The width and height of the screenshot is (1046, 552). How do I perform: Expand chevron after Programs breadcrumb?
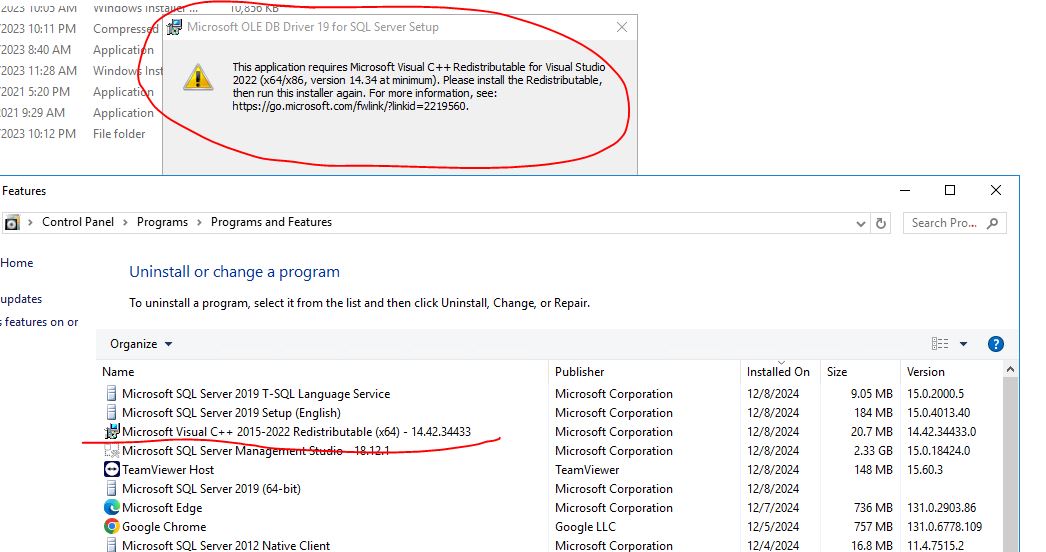click(x=199, y=222)
